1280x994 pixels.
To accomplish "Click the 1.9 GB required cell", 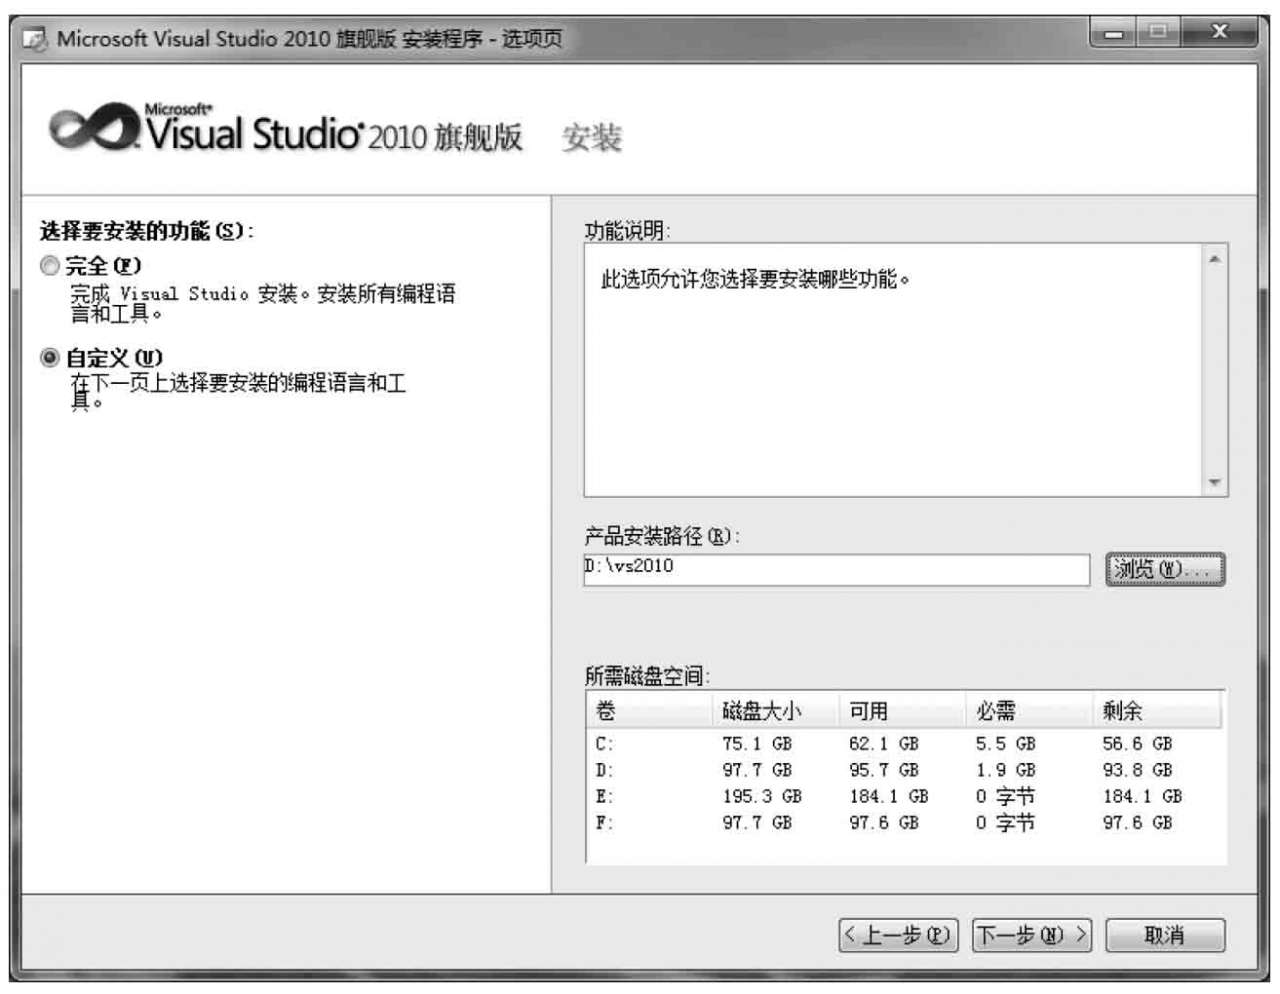I will 1006,770.
